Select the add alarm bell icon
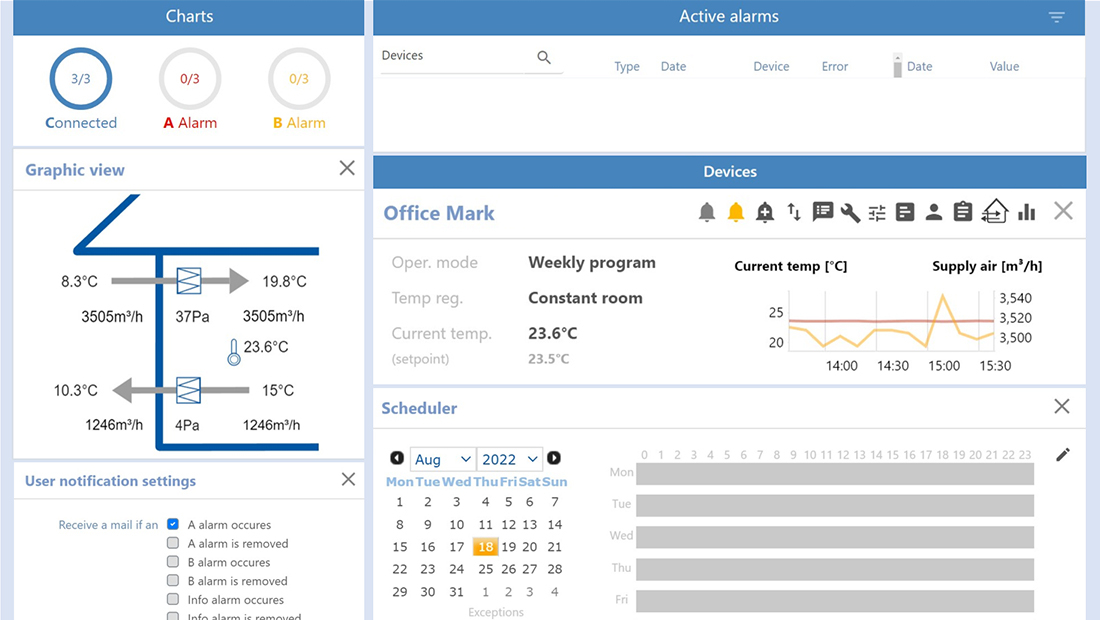The height and width of the screenshot is (620, 1100). (765, 212)
